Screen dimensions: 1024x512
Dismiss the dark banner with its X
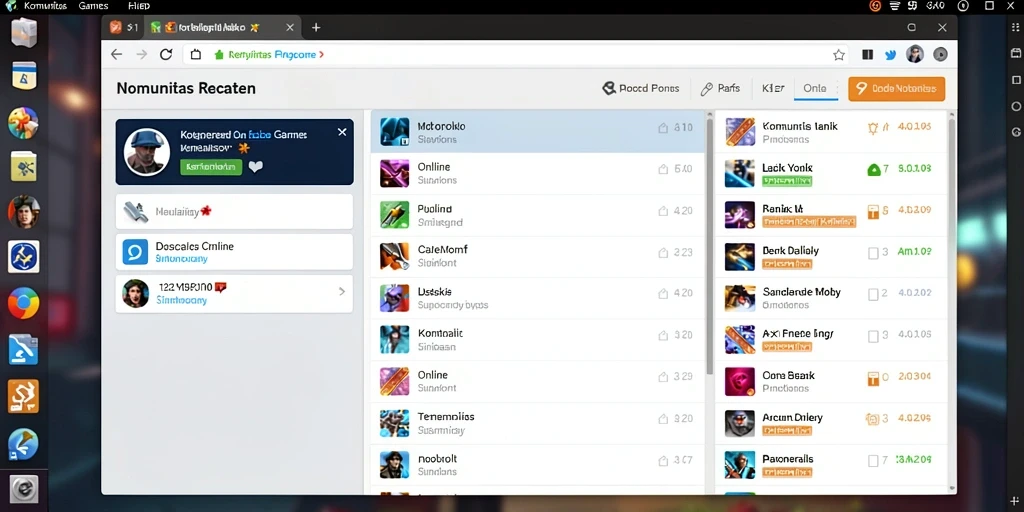click(x=342, y=132)
